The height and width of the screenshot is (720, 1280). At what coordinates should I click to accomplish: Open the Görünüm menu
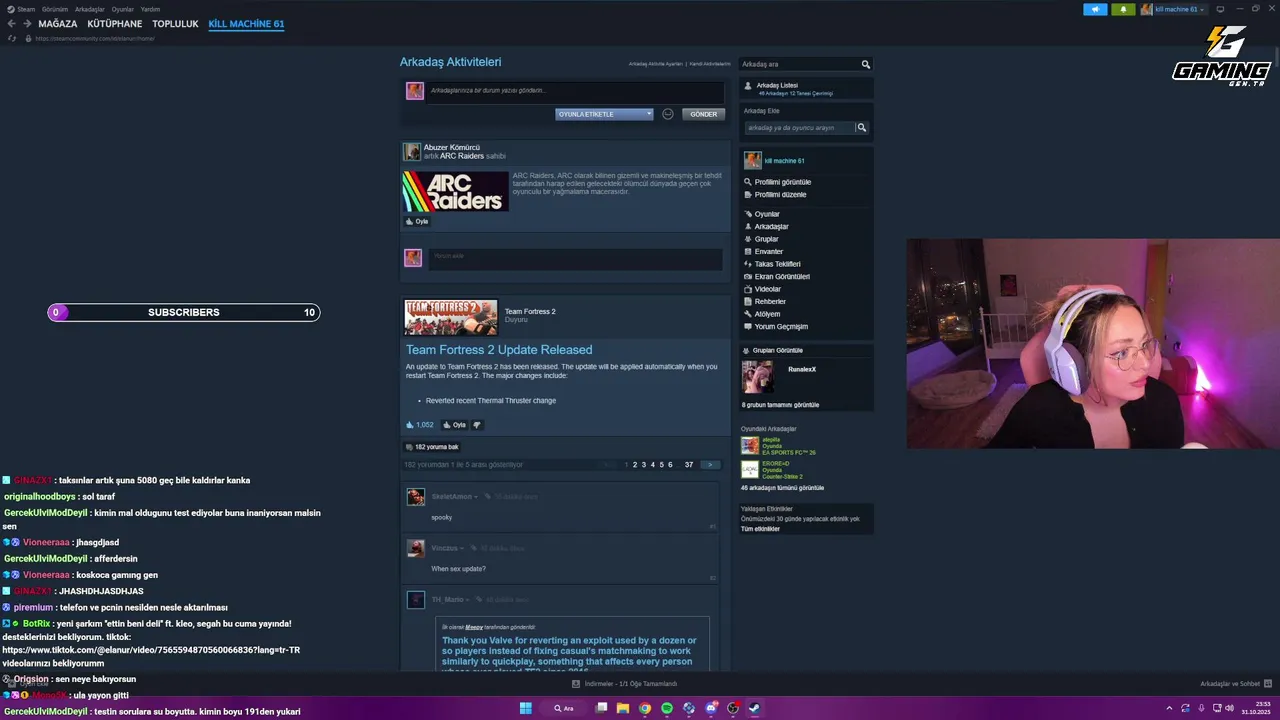(56, 9)
